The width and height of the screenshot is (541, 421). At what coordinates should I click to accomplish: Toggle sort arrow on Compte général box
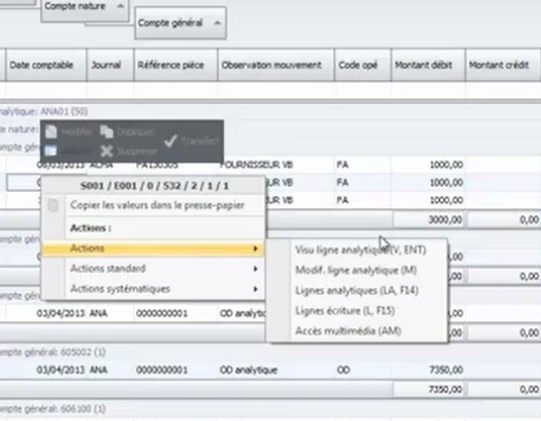click(x=217, y=23)
